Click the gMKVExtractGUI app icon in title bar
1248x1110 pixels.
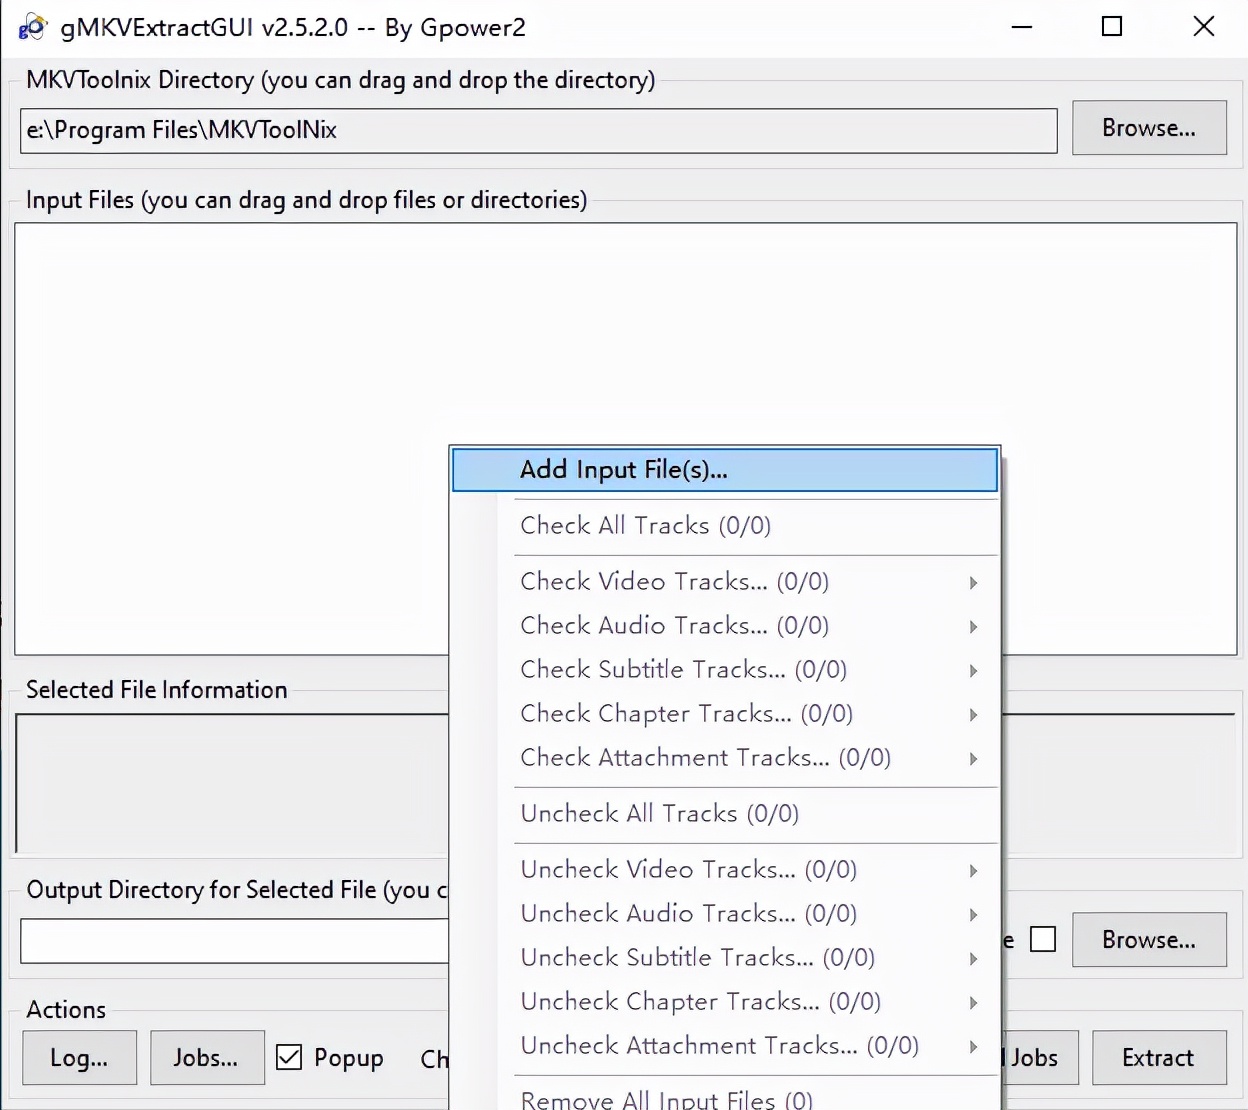coord(32,27)
